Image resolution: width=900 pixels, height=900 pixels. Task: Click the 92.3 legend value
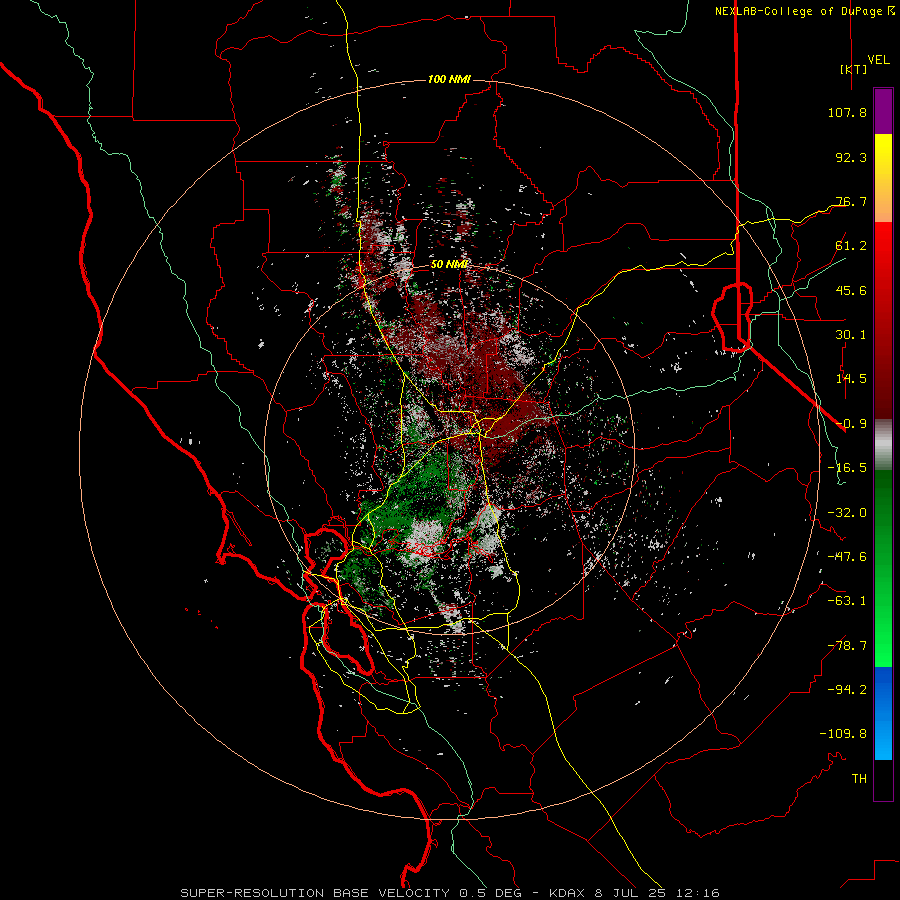coord(851,157)
